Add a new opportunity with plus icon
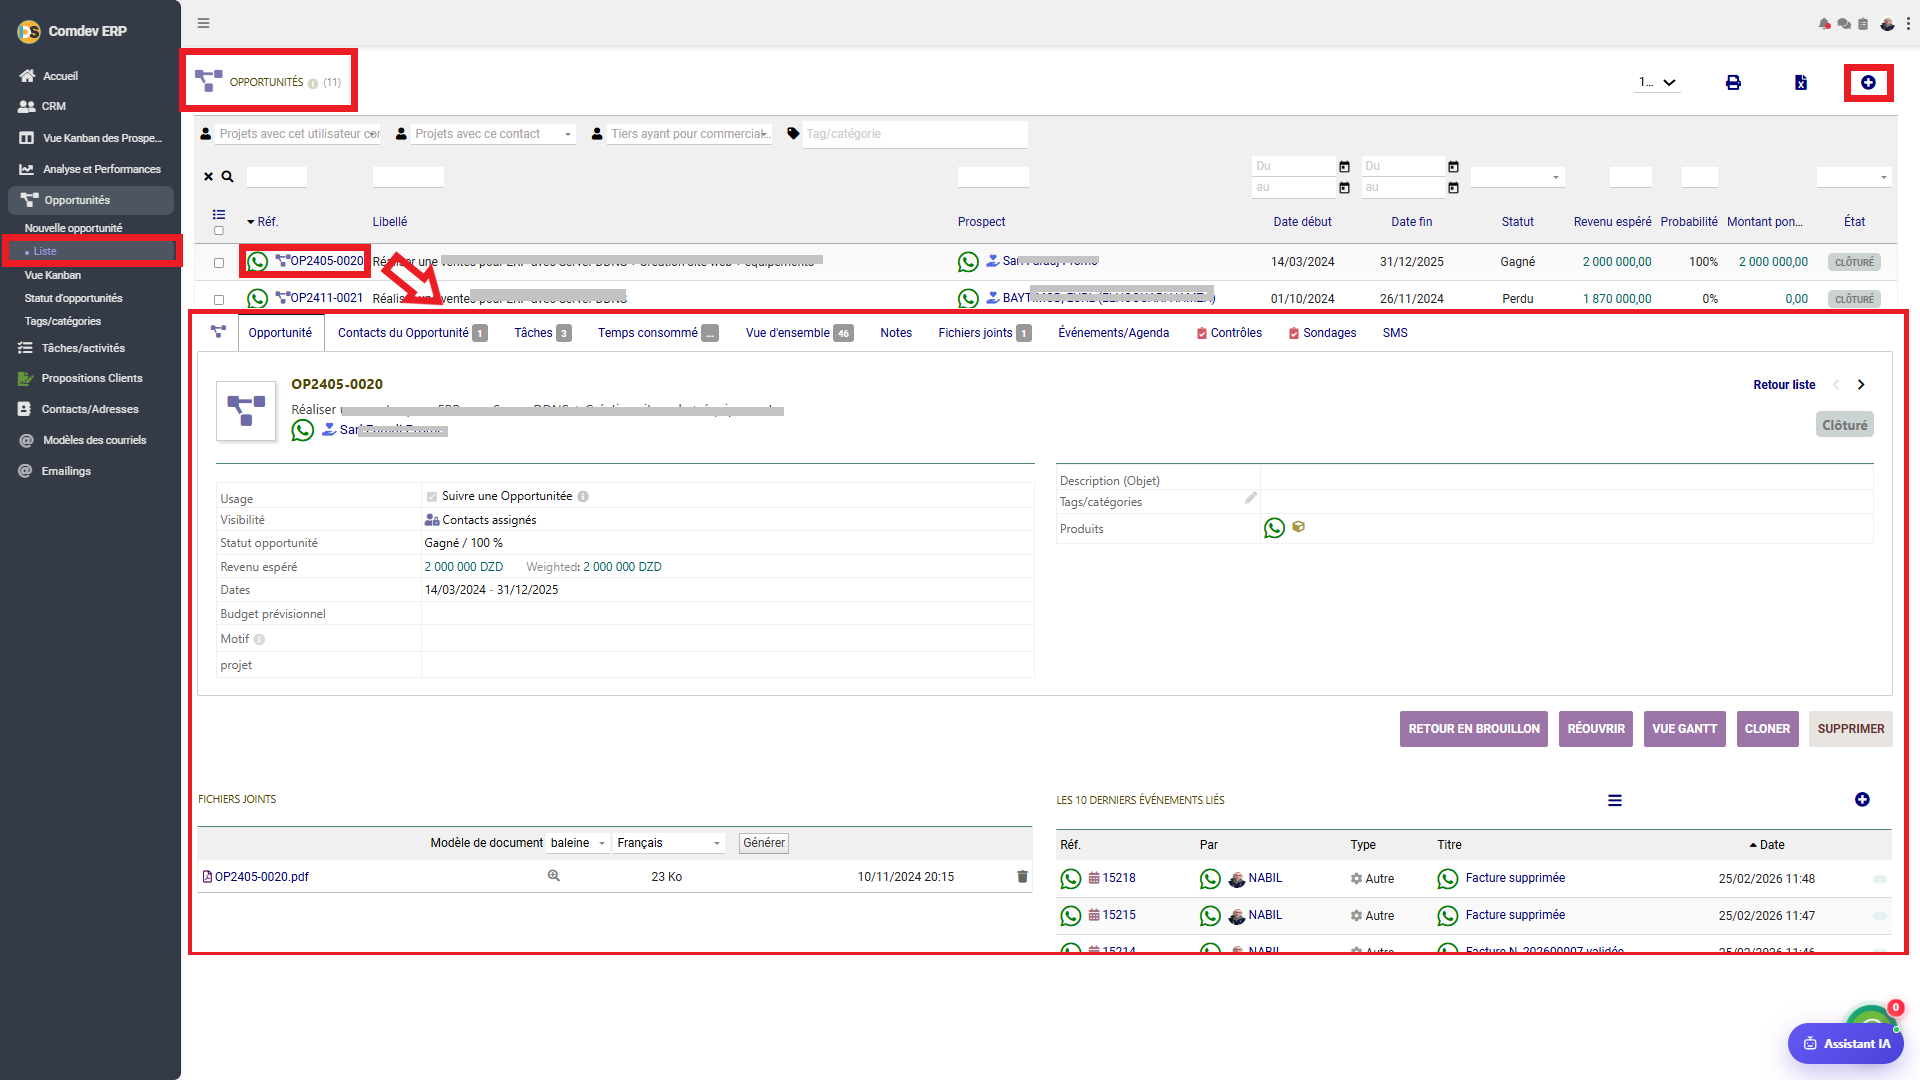The width and height of the screenshot is (1920, 1080). [1868, 83]
